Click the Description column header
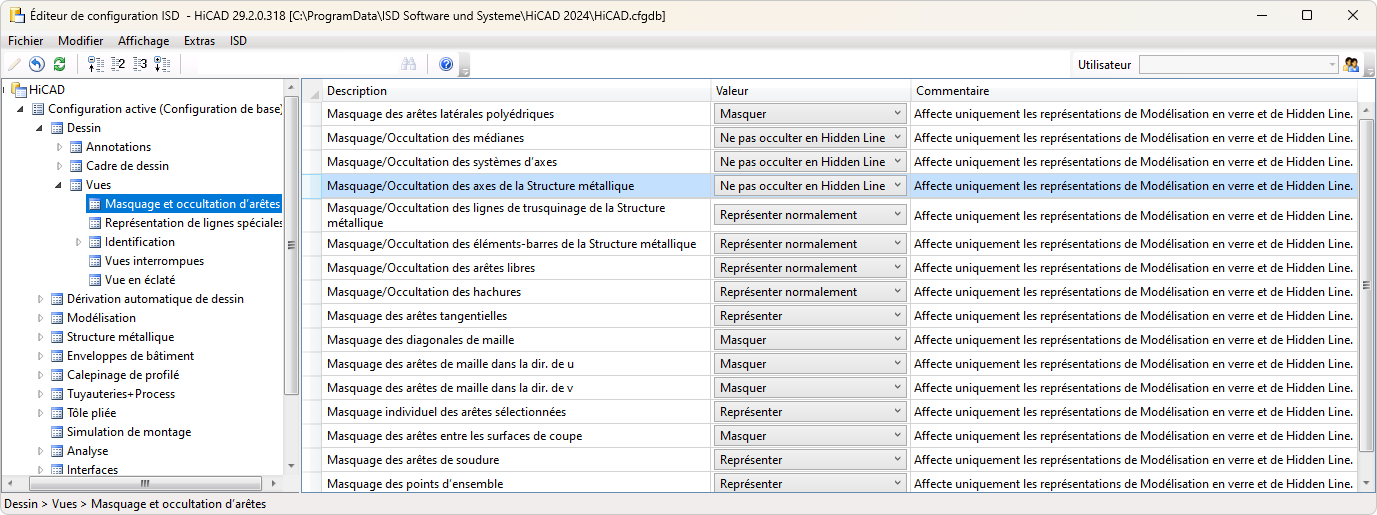1377x515 pixels. tap(516, 91)
